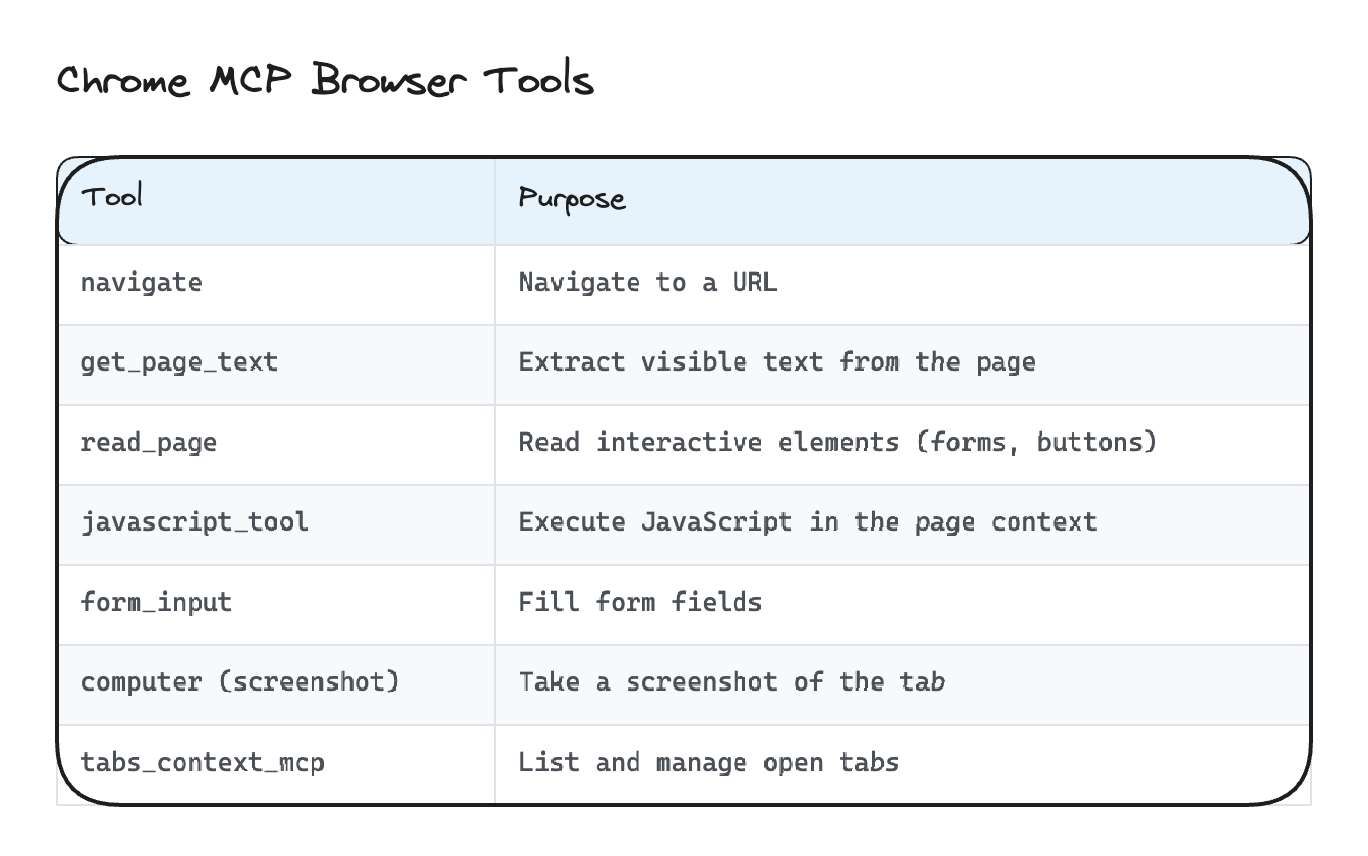Click 'Take a screenshot of the tab'
The width and height of the screenshot is (1368, 856).
coord(731,682)
